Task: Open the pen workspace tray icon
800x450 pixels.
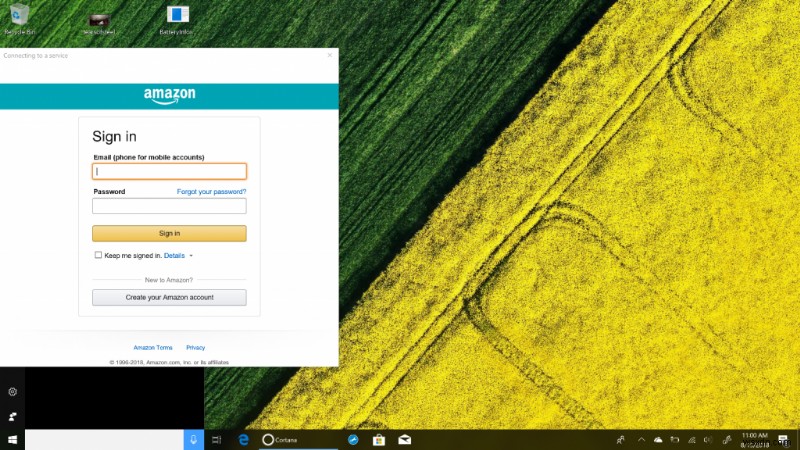Action: click(x=728, y=440)
